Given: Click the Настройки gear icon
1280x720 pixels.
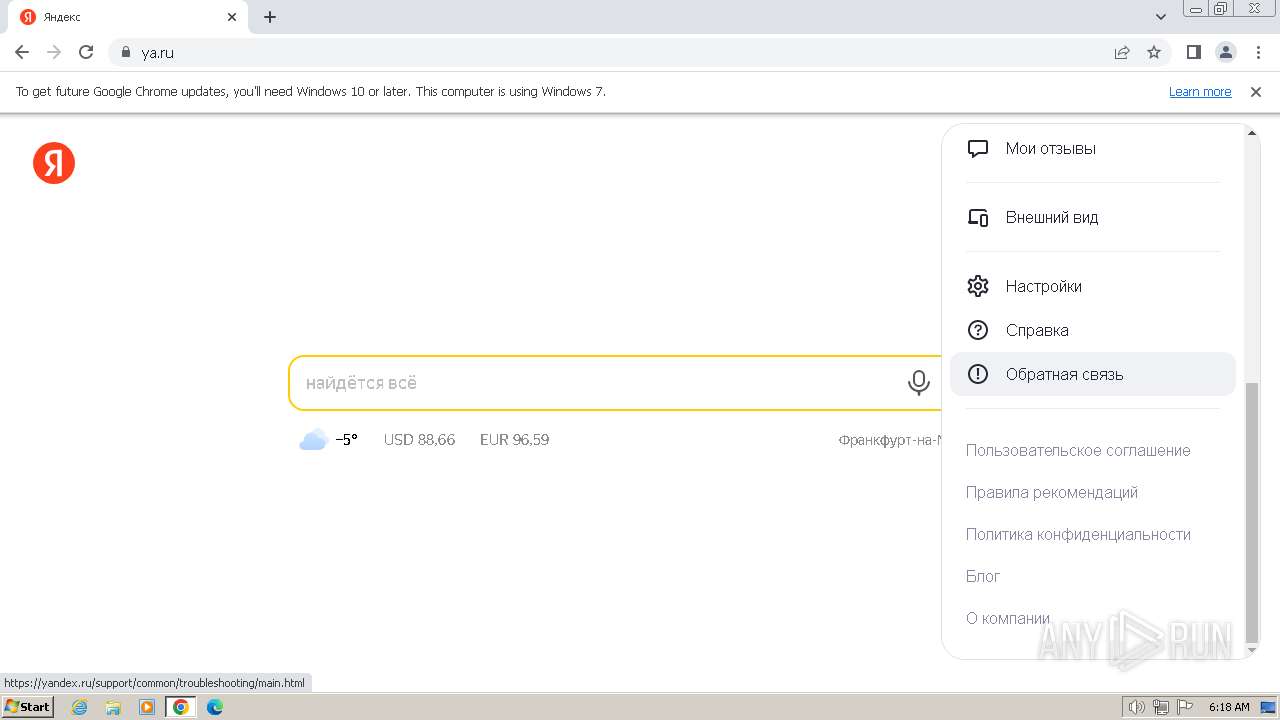Looking at the screenshot, I should click(x=978, y=286).
